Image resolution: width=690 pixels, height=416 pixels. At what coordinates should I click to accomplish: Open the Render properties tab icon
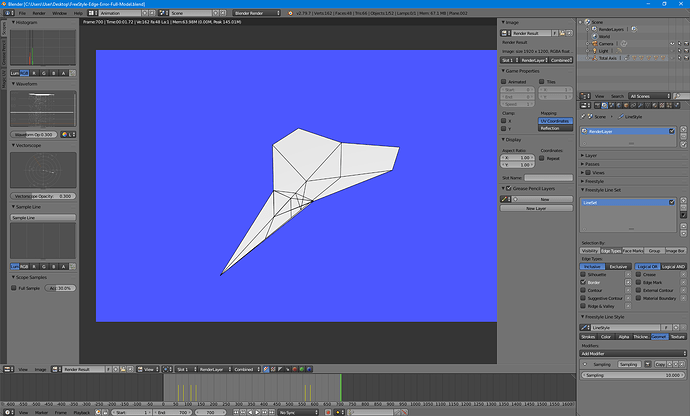(x=597, y=105)
